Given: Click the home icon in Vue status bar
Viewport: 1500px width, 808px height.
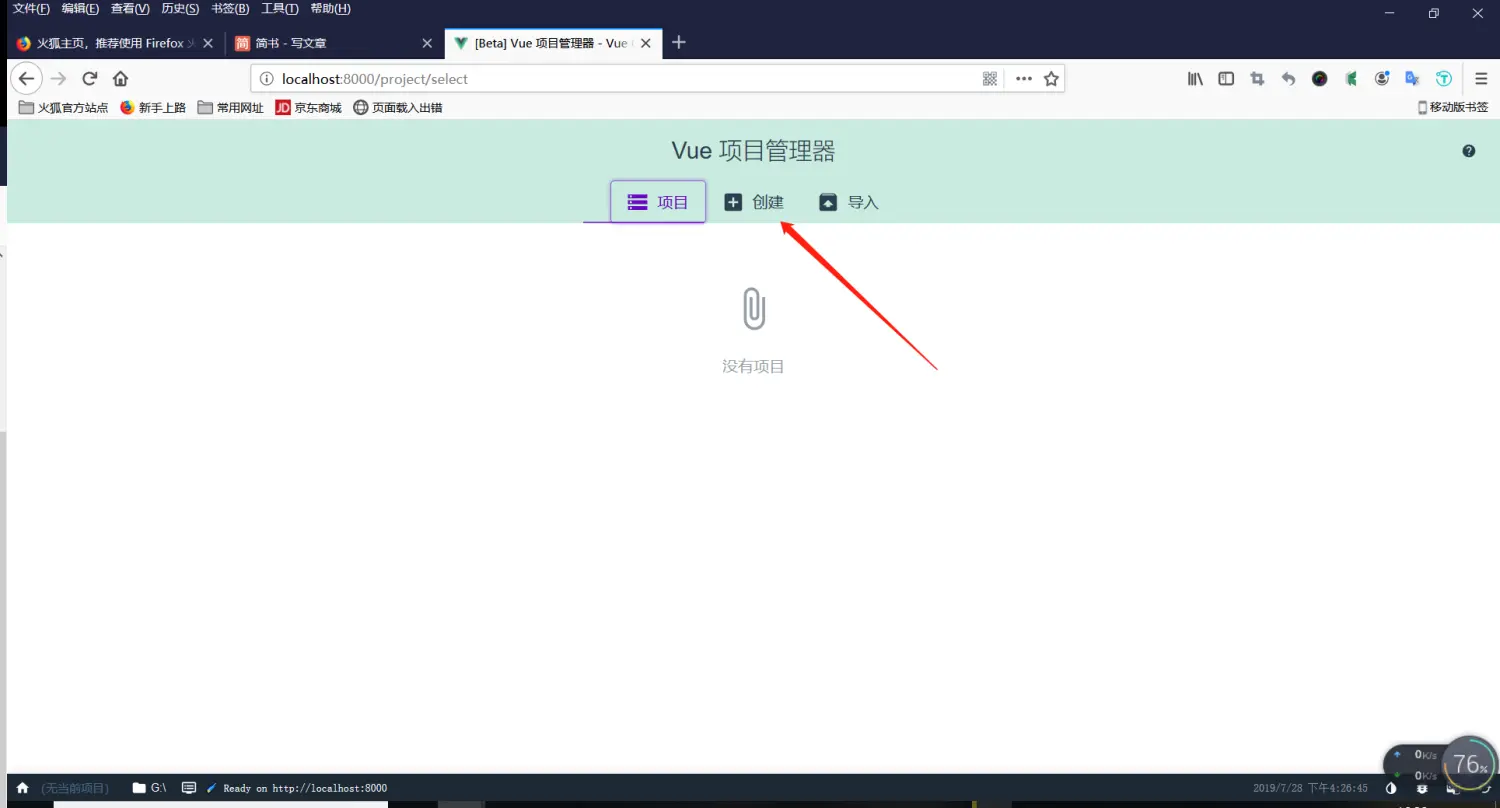Looking at the screenshot, I should (x=23, y=788).
